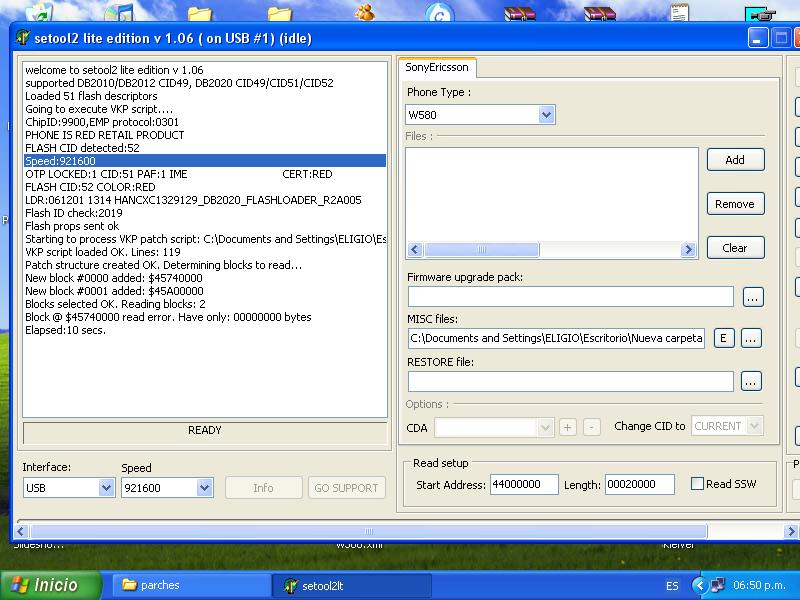Select the 'Flash props sent ok' log line
Image resolution: width=800 pixels, height=600 pixels.
click(72, 226)
